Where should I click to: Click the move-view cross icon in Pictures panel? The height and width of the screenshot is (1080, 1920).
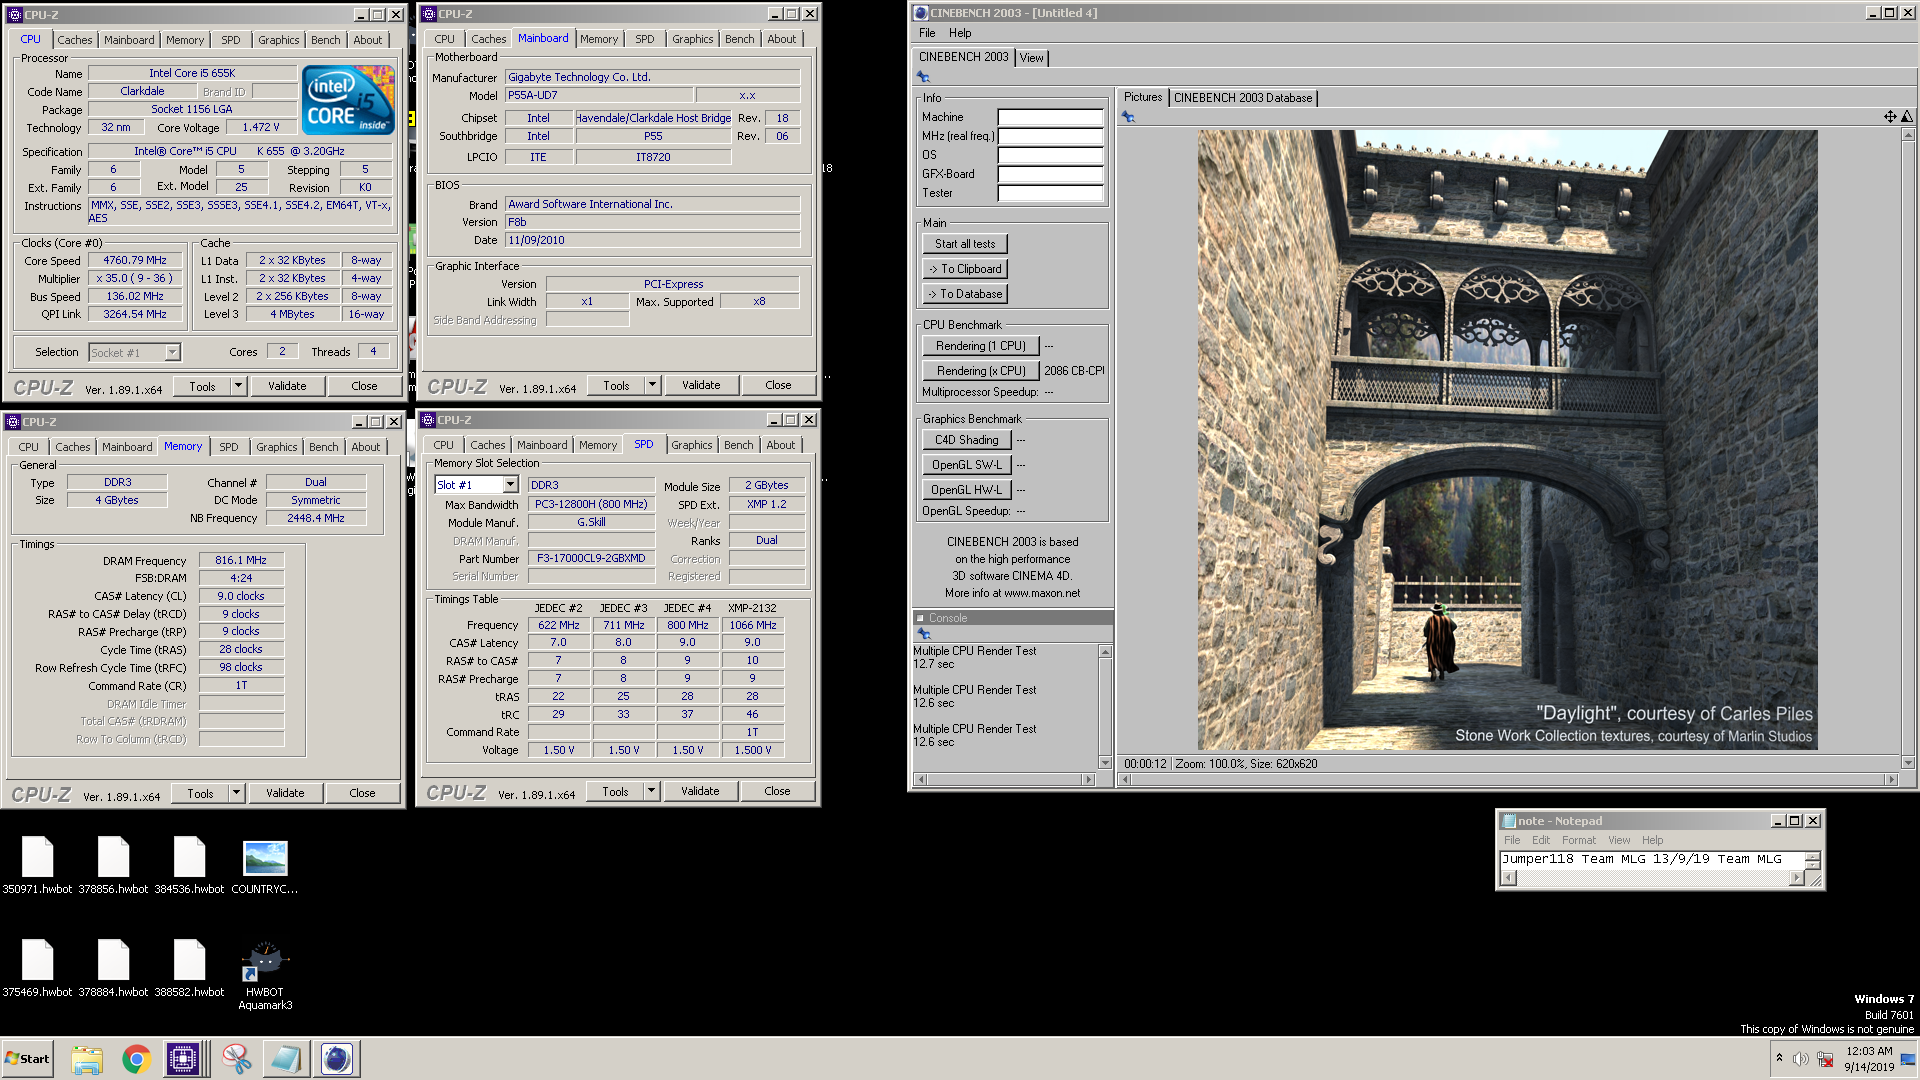(x=1890, y=117)
